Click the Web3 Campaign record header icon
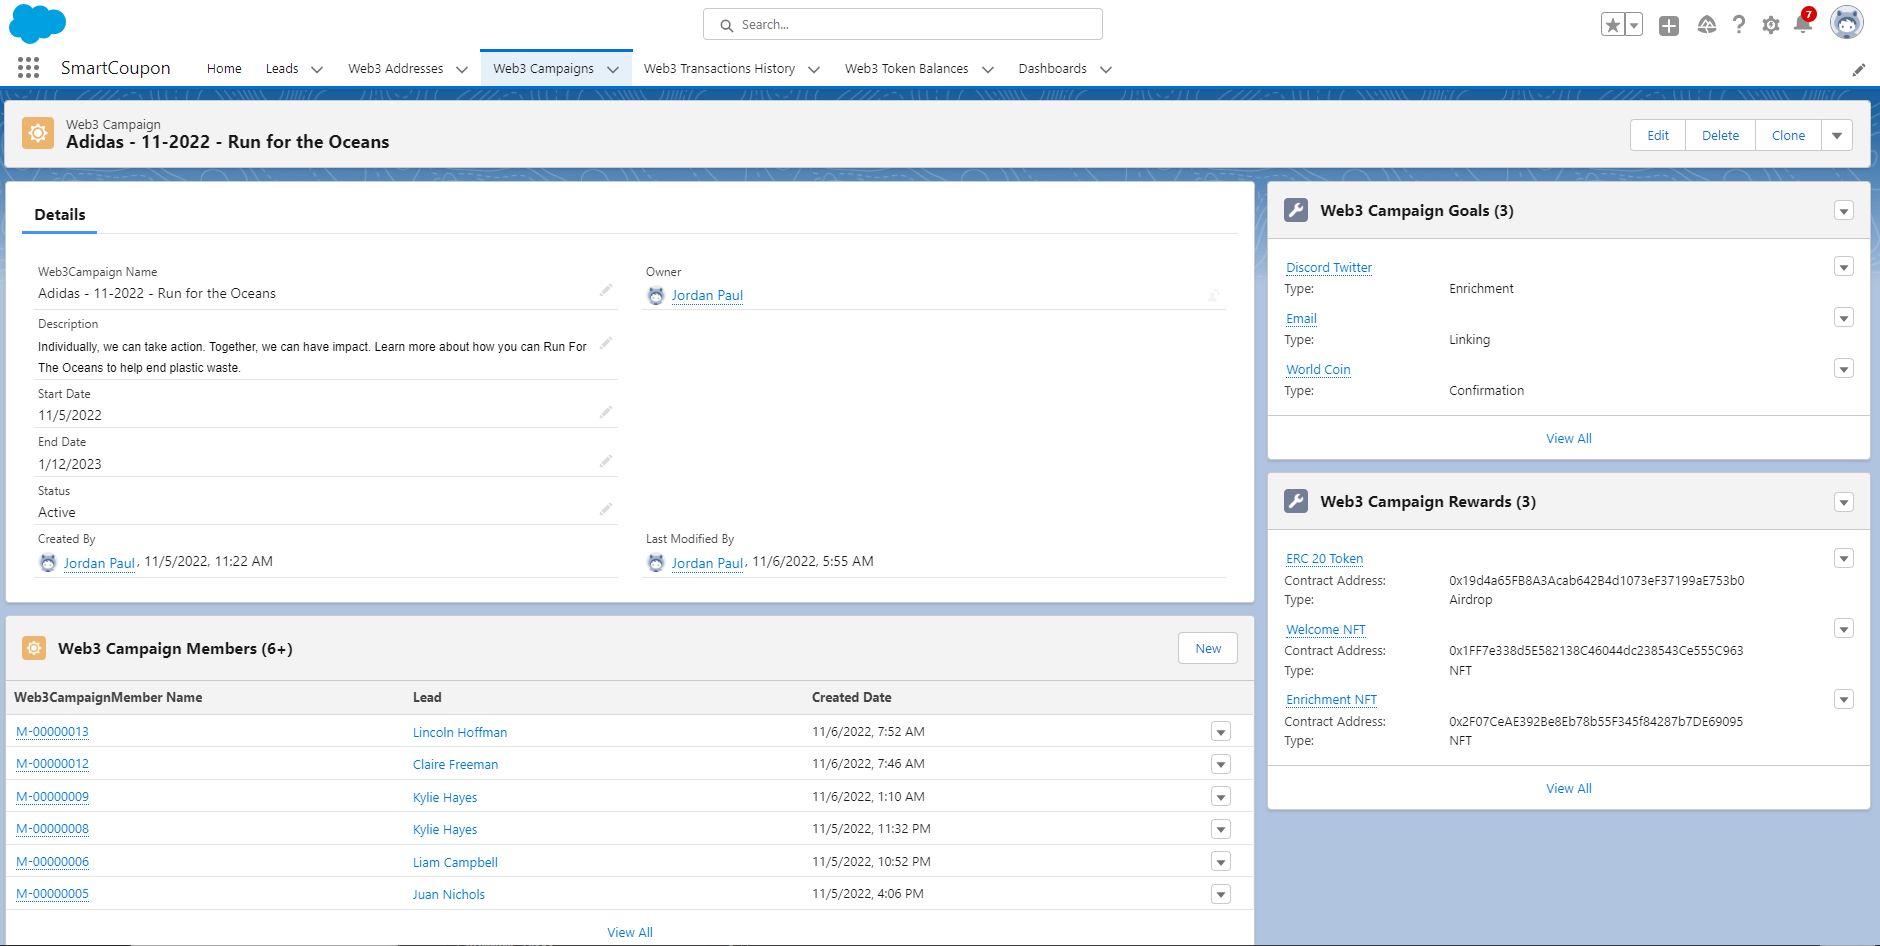Screen dimensions: 1880x946 point(38,133)
